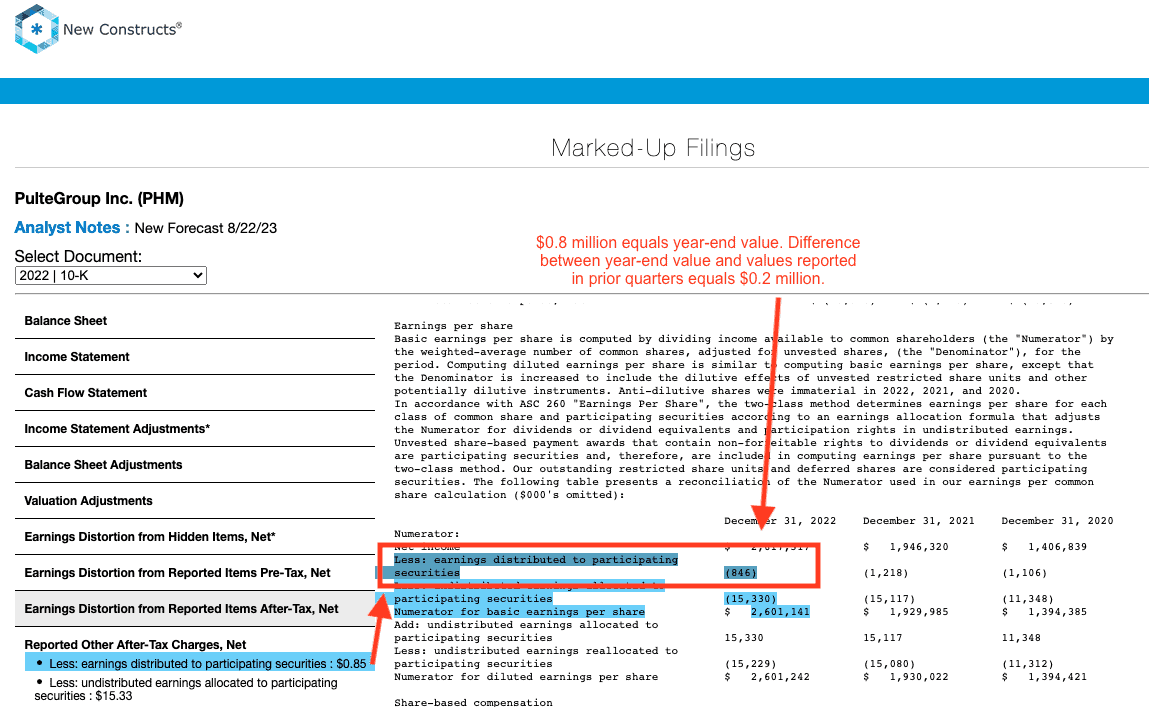This screenshot has width=1149, height=707.
Task: Click the 'Earnings per share' section heading
Action: click(x=454, y=326)
